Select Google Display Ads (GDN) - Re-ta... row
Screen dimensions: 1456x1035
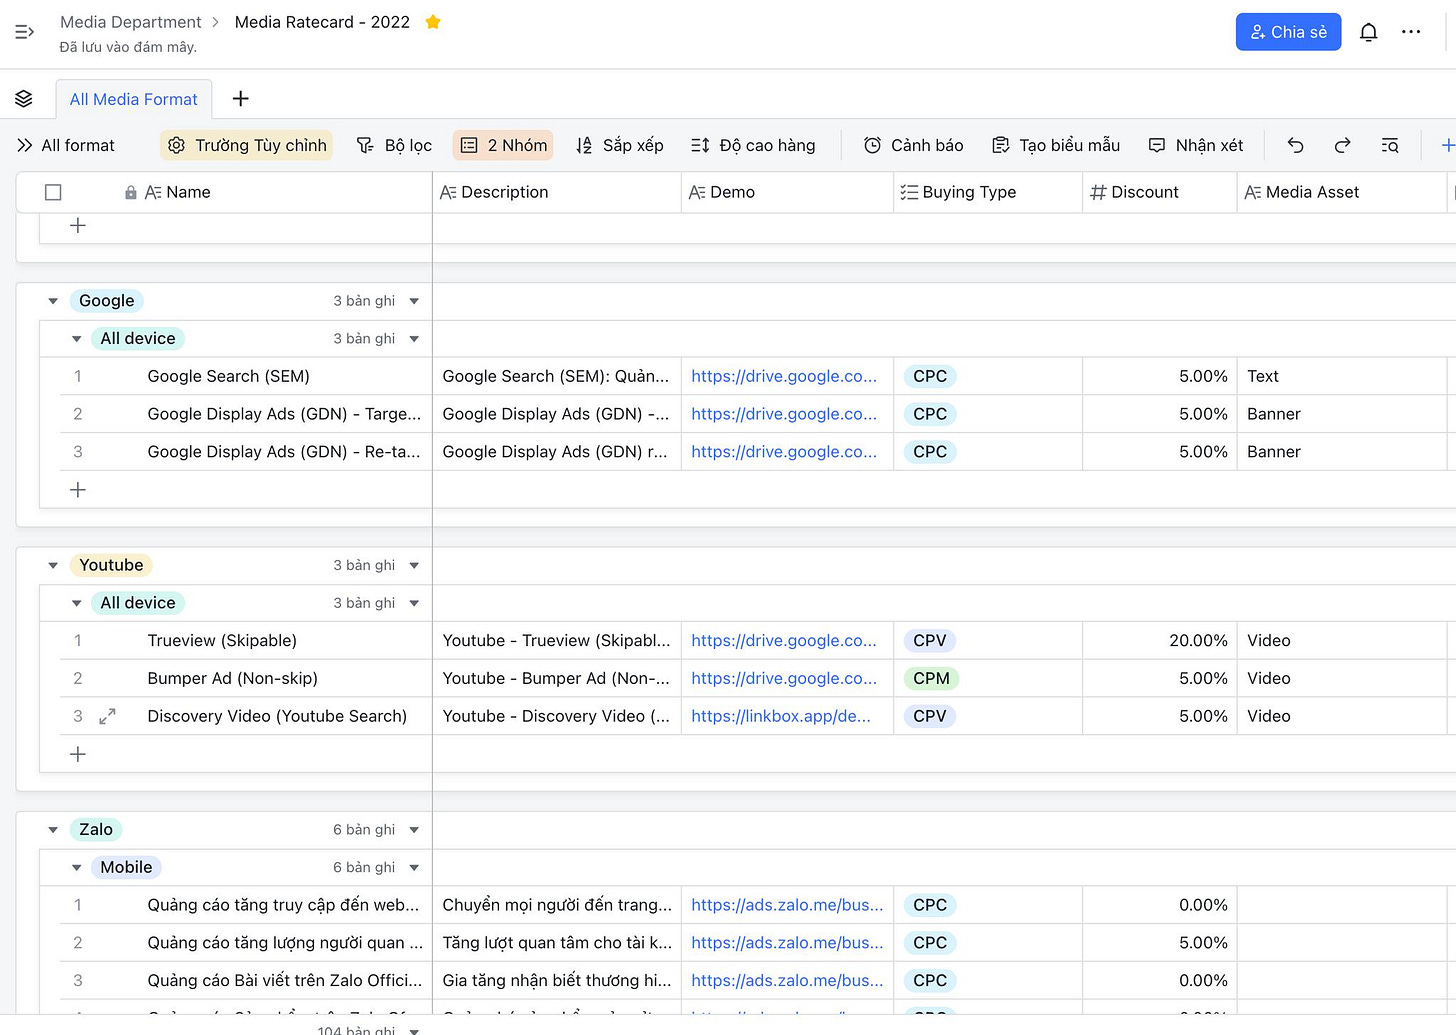tap(284, 452)
